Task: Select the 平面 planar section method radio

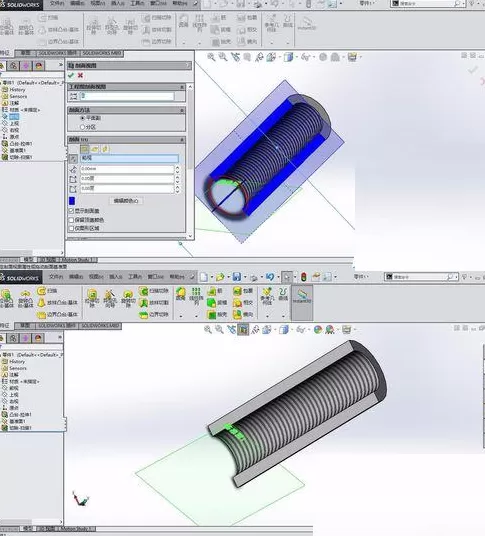Action: [x=82, y=118]
